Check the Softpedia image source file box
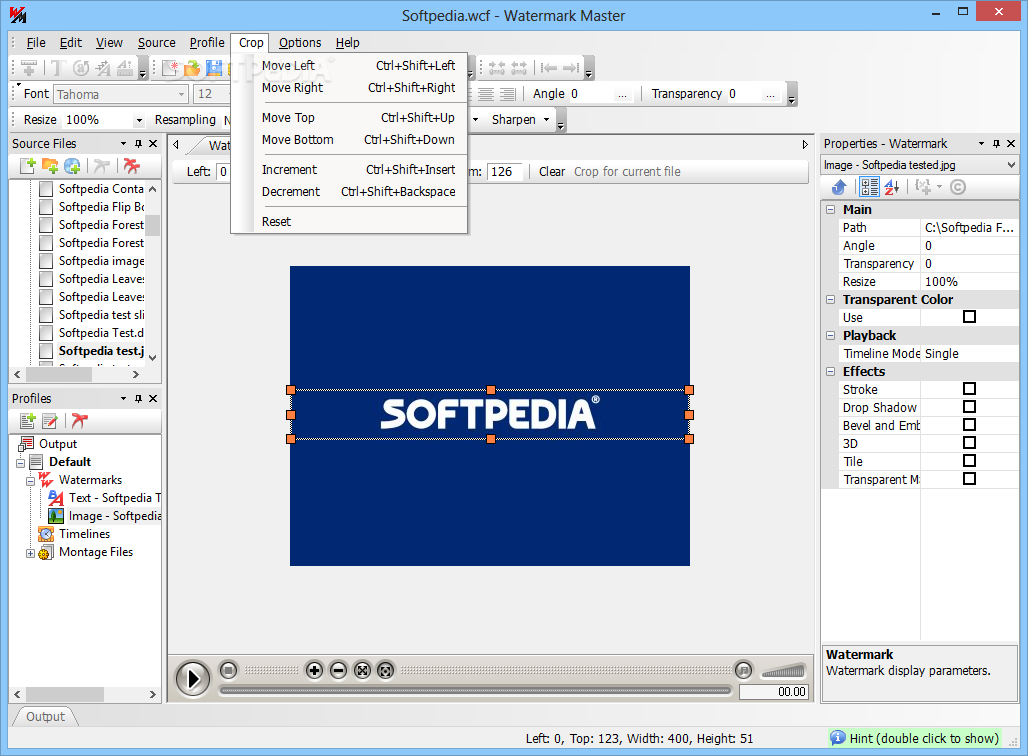This screenshot has width=1028, height=756. pos(46,261)
